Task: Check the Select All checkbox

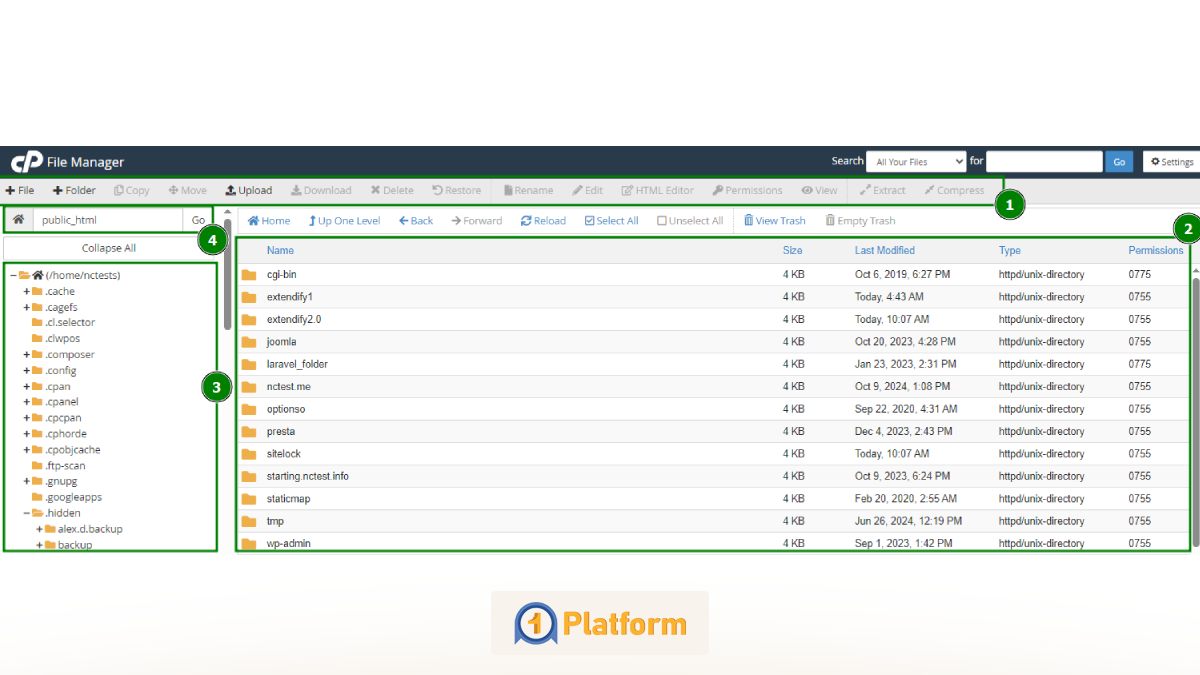Action: click(588, 220)
